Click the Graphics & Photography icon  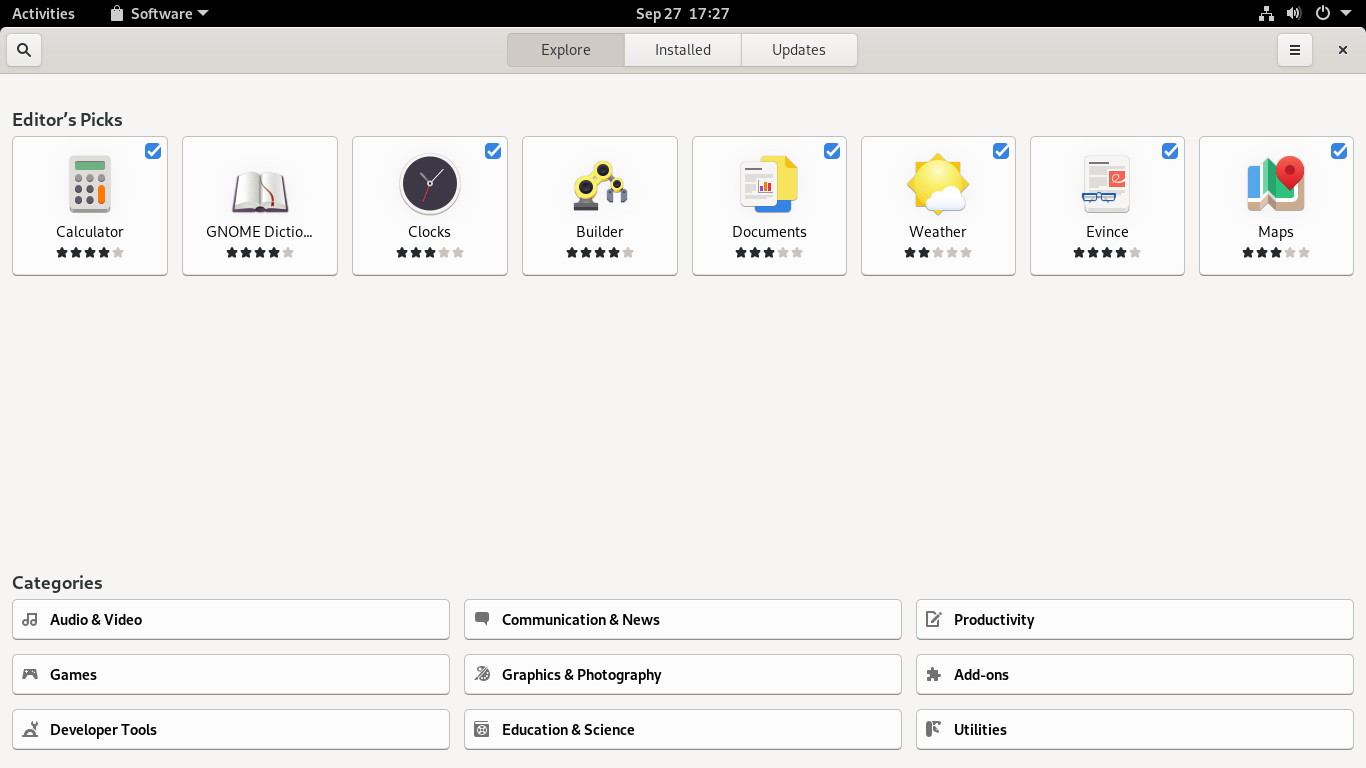(482, 675)
